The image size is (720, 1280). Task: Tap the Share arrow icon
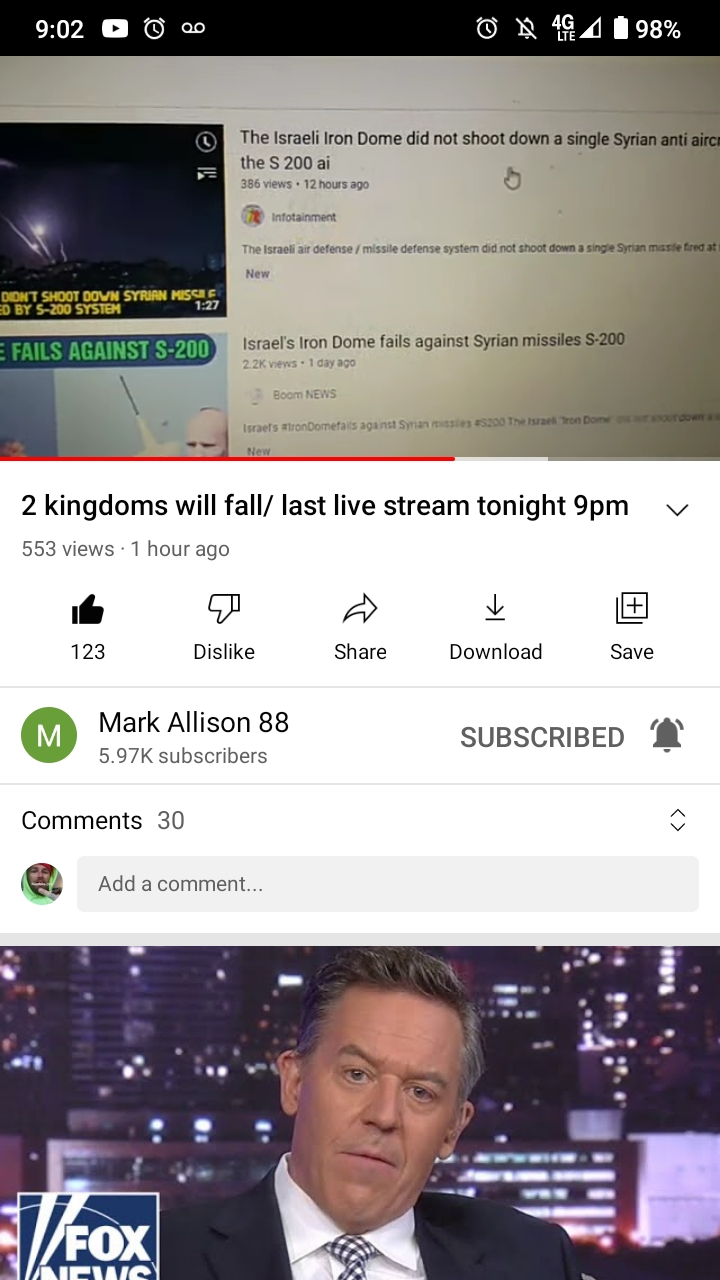[x=360, y=607]
